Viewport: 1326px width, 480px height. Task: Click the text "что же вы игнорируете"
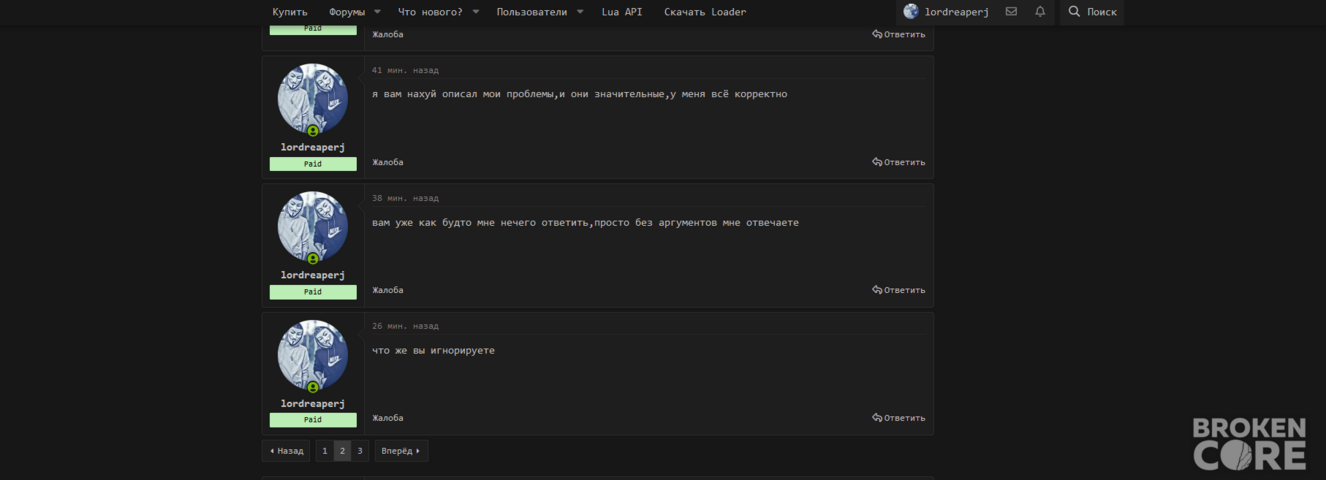(434, 351)
